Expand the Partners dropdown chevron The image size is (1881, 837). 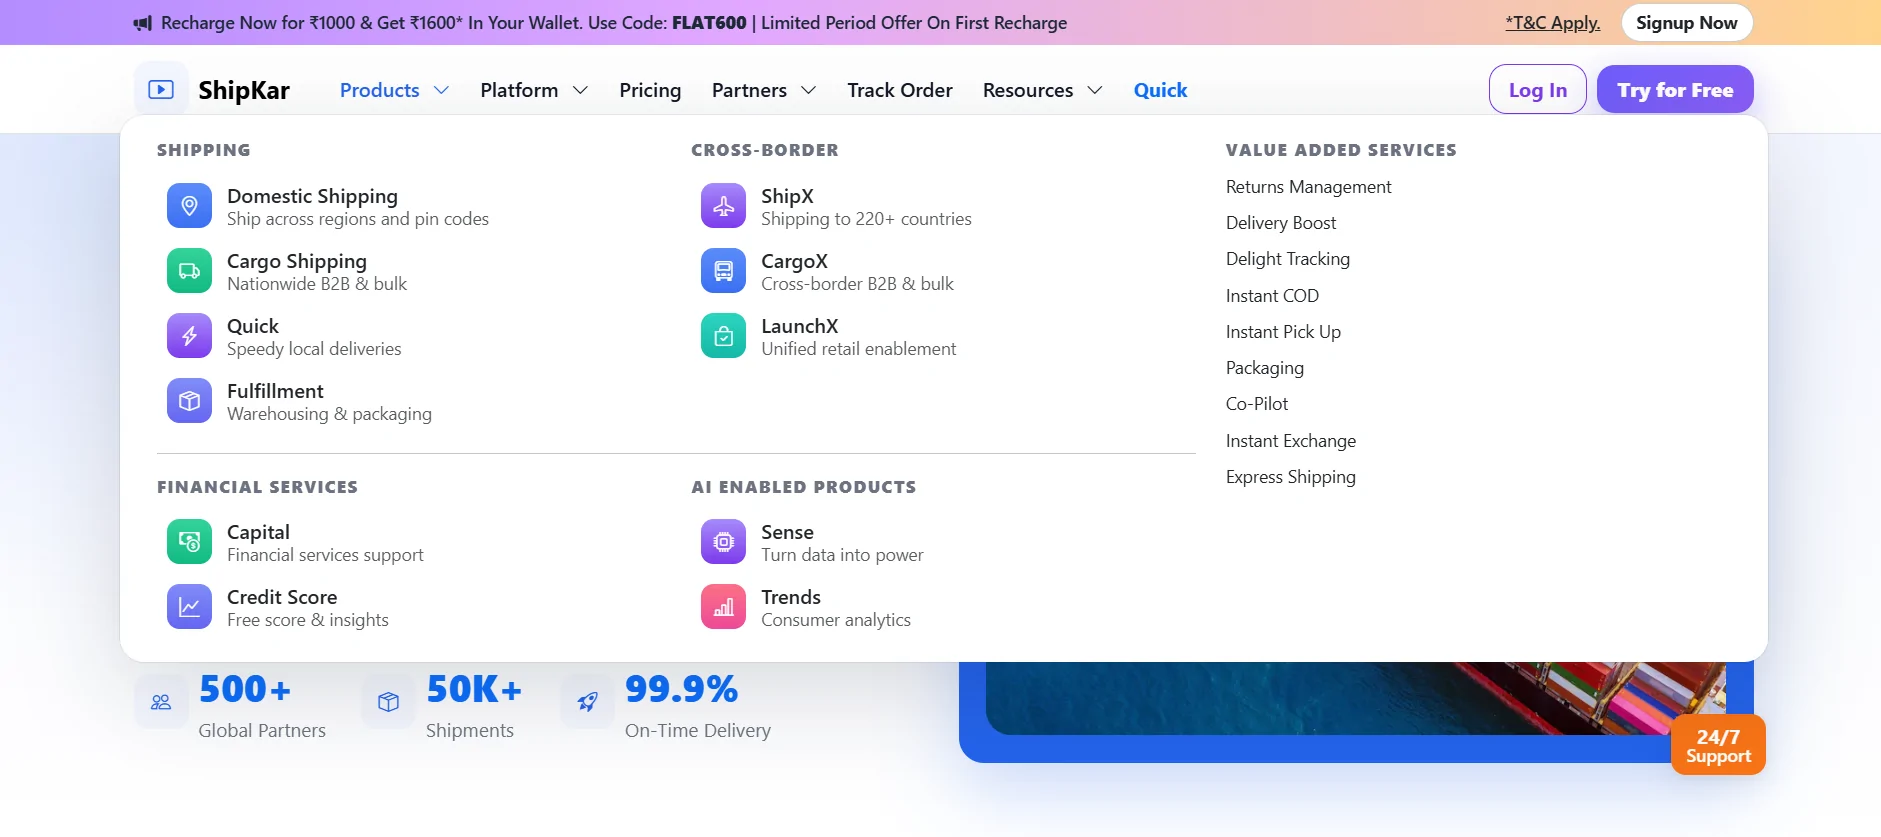pos(809,90)
